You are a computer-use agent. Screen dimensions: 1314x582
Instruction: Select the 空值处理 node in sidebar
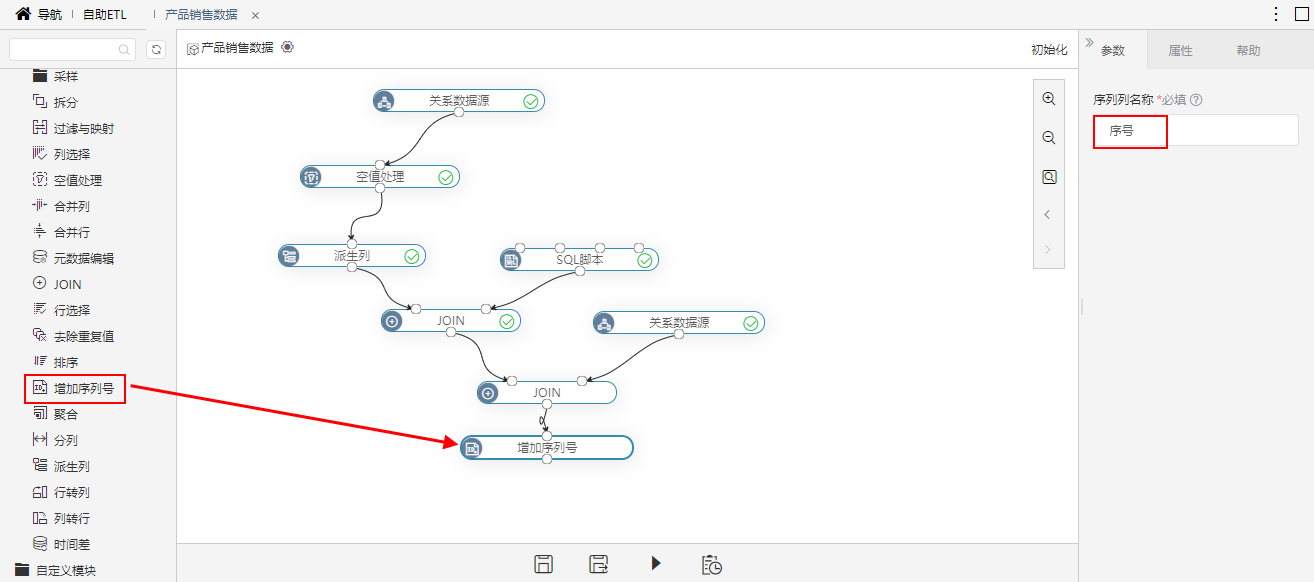point(67,180)
